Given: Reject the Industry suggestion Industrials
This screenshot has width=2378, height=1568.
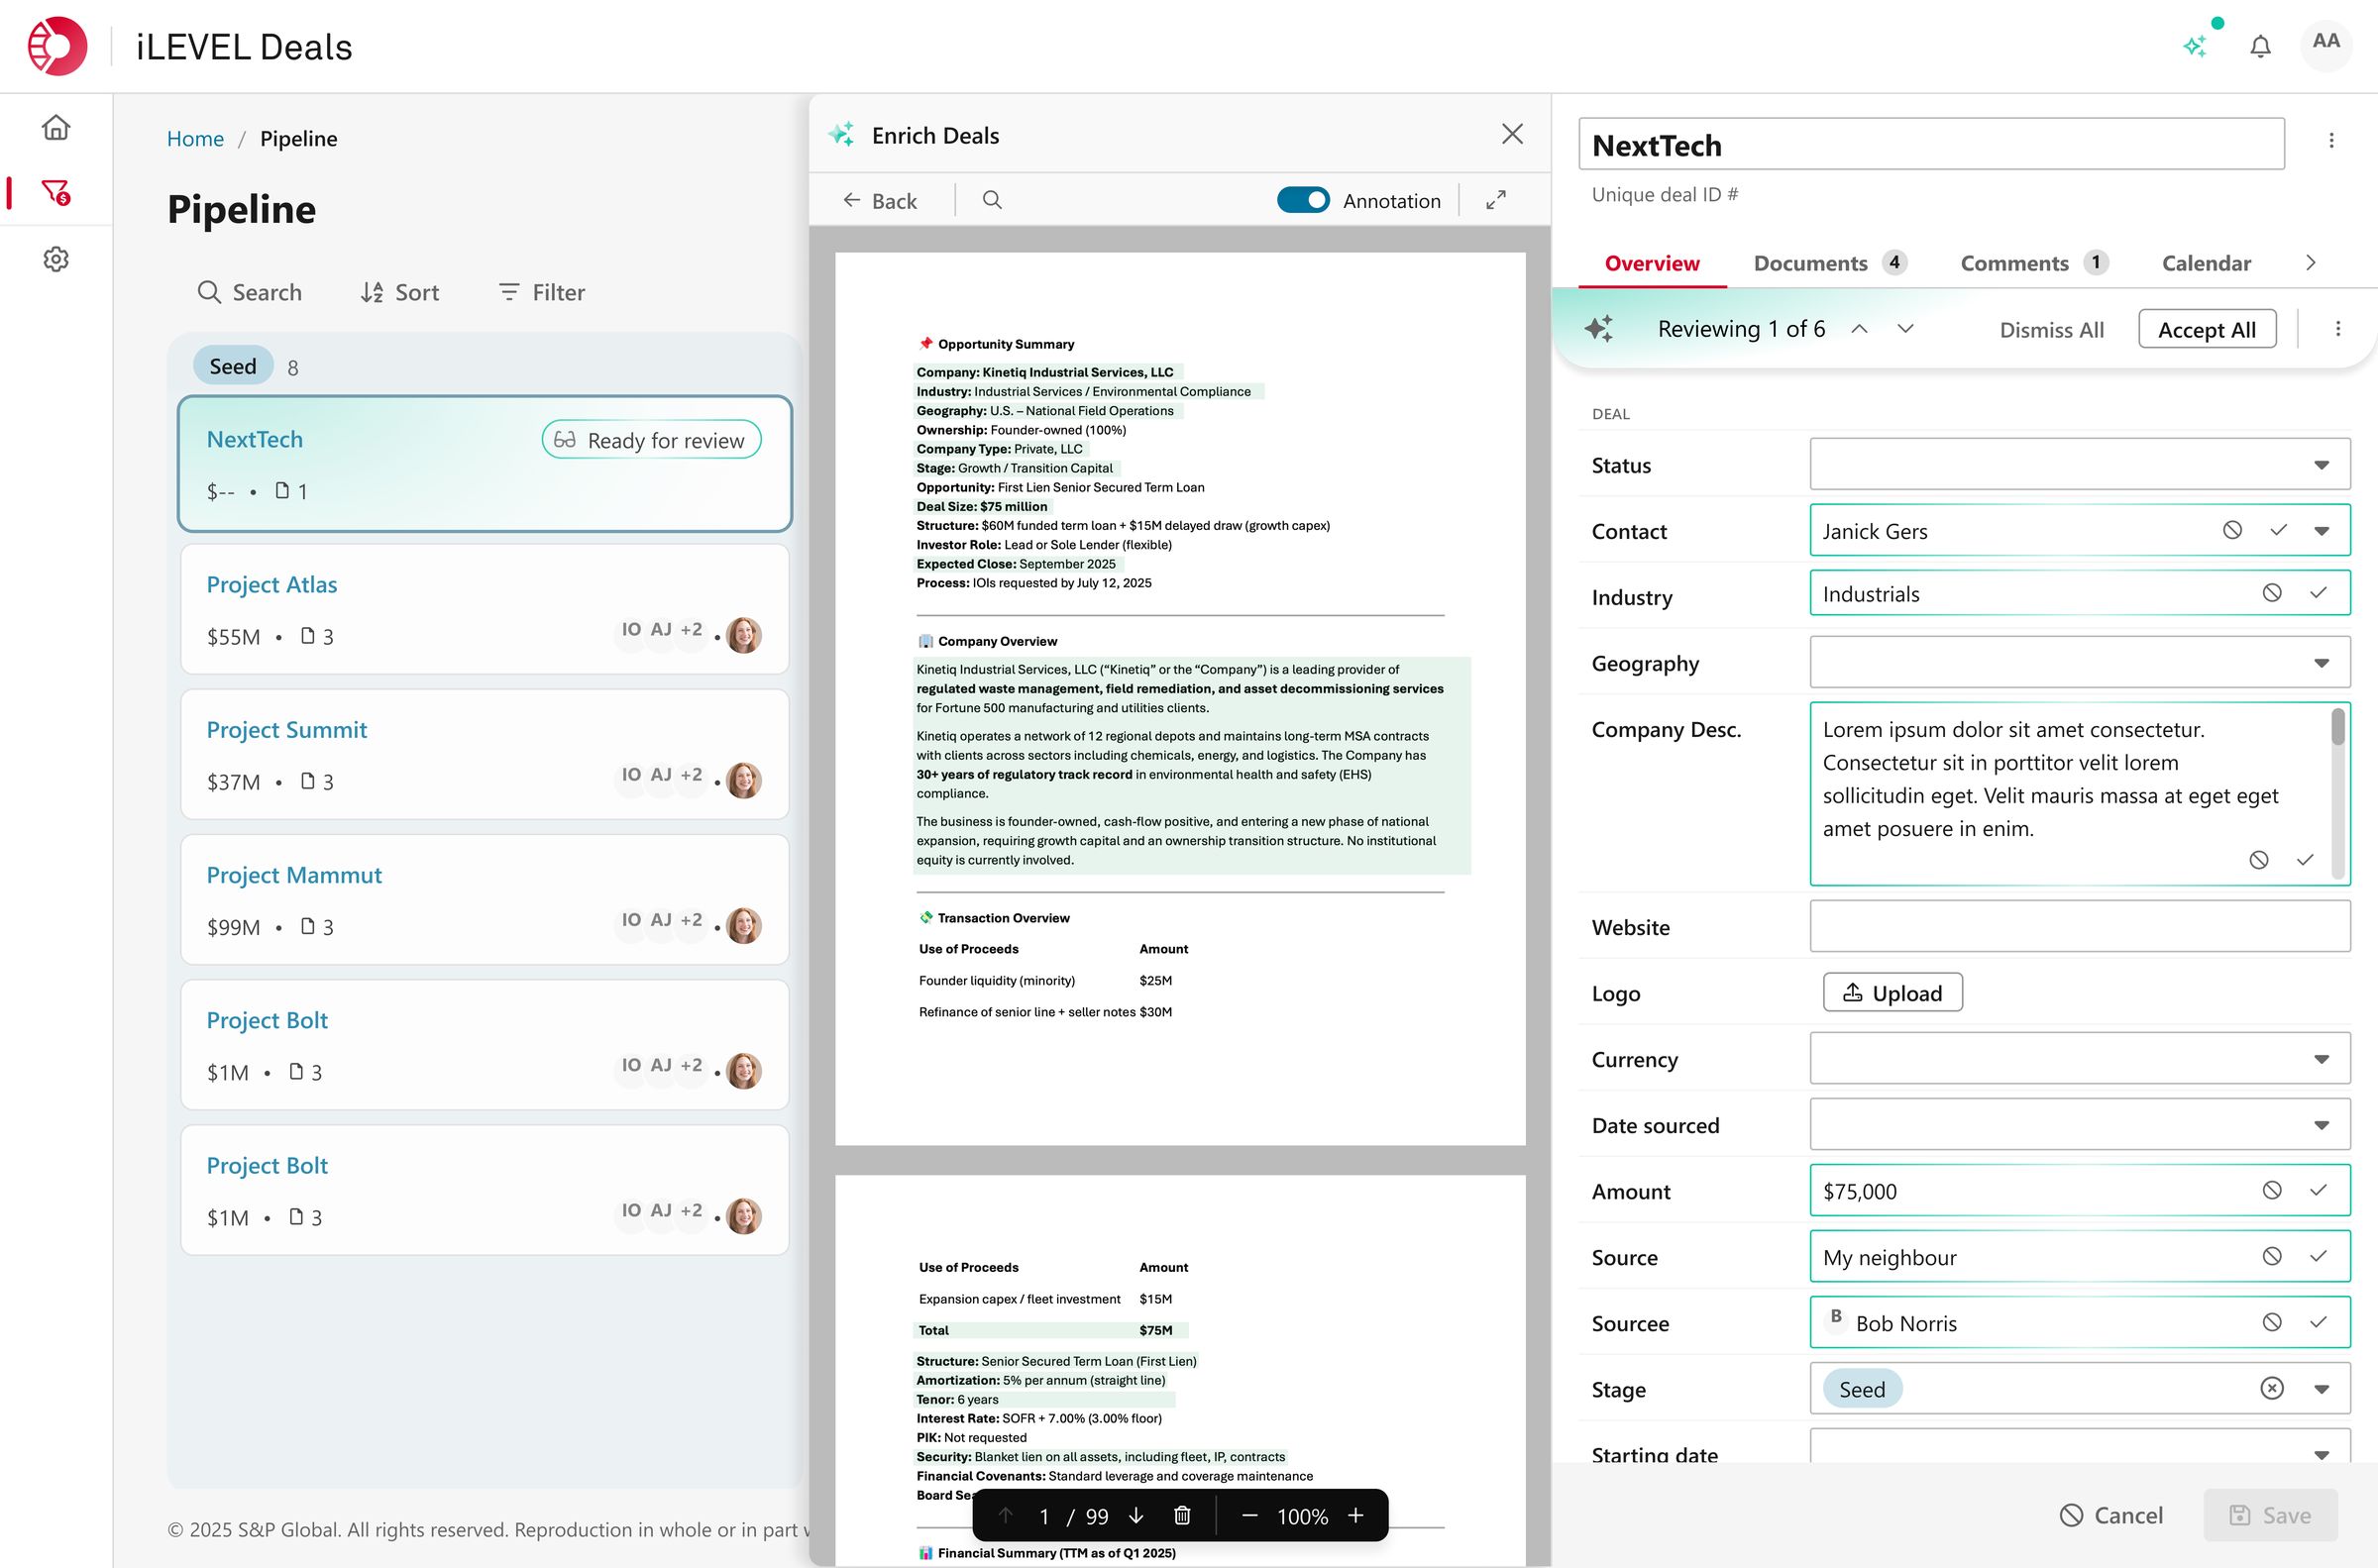Looking at the screenshot, I should 2272,593.
